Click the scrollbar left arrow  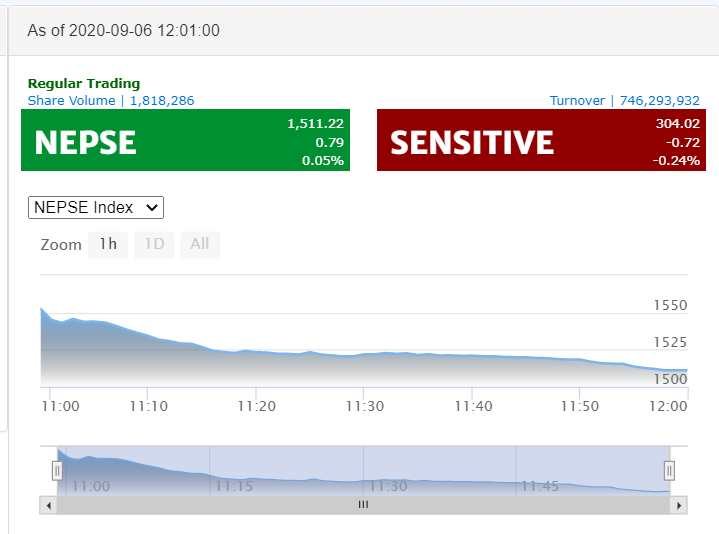click(49, 506)
